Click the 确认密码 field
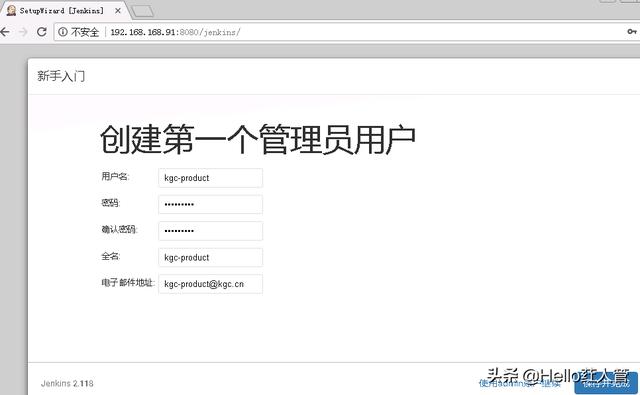This screenshot has width=640, height=395. [x=210, y=231]
